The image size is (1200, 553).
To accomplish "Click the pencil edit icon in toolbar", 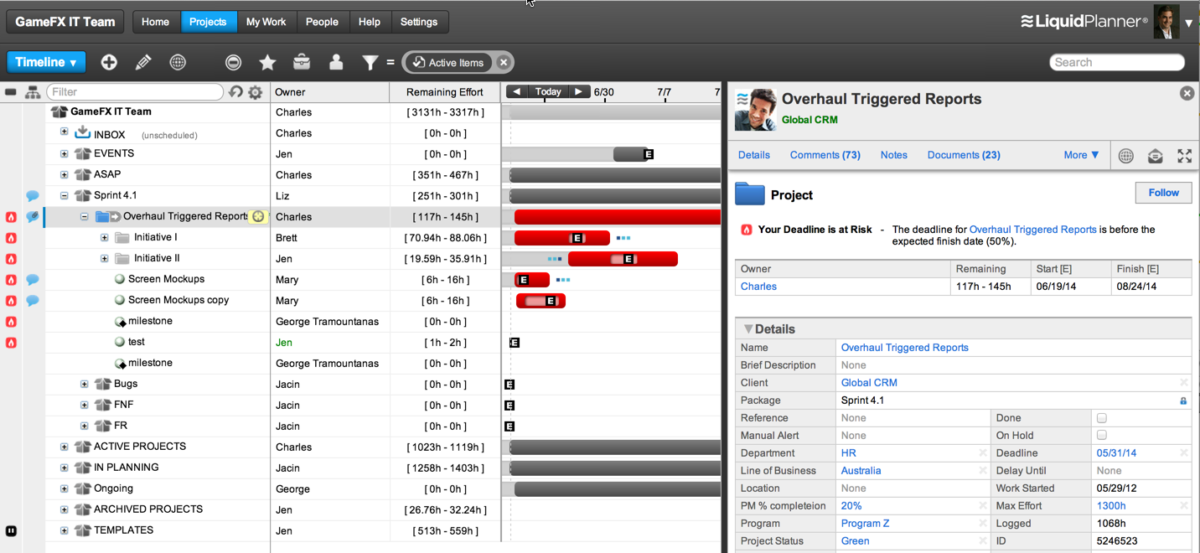I will [143, 62].
